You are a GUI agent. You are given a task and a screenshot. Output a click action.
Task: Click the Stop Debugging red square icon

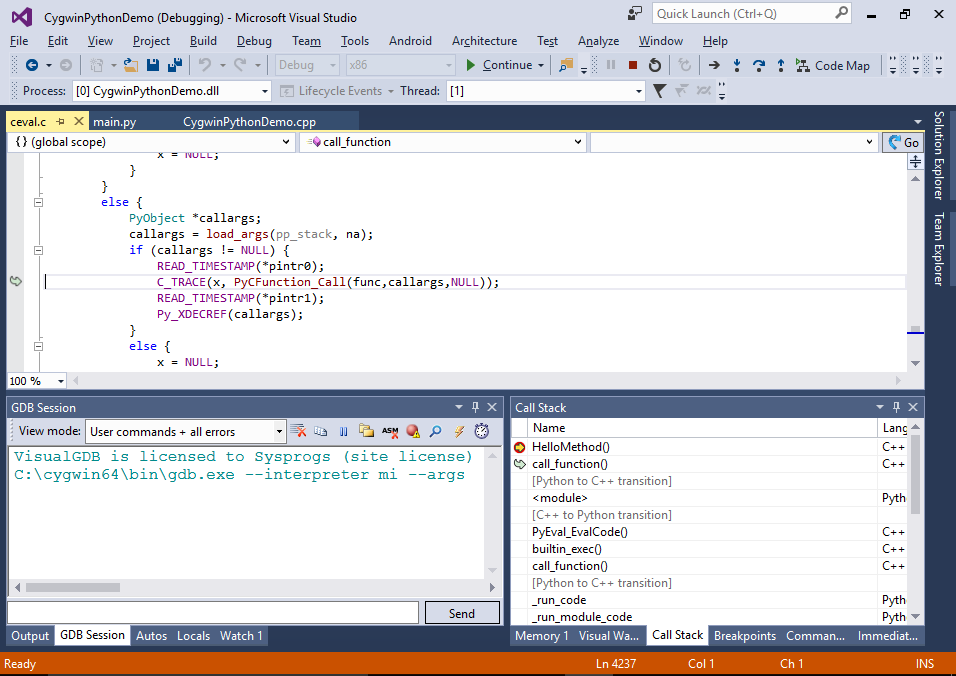[x=632, y=65]
